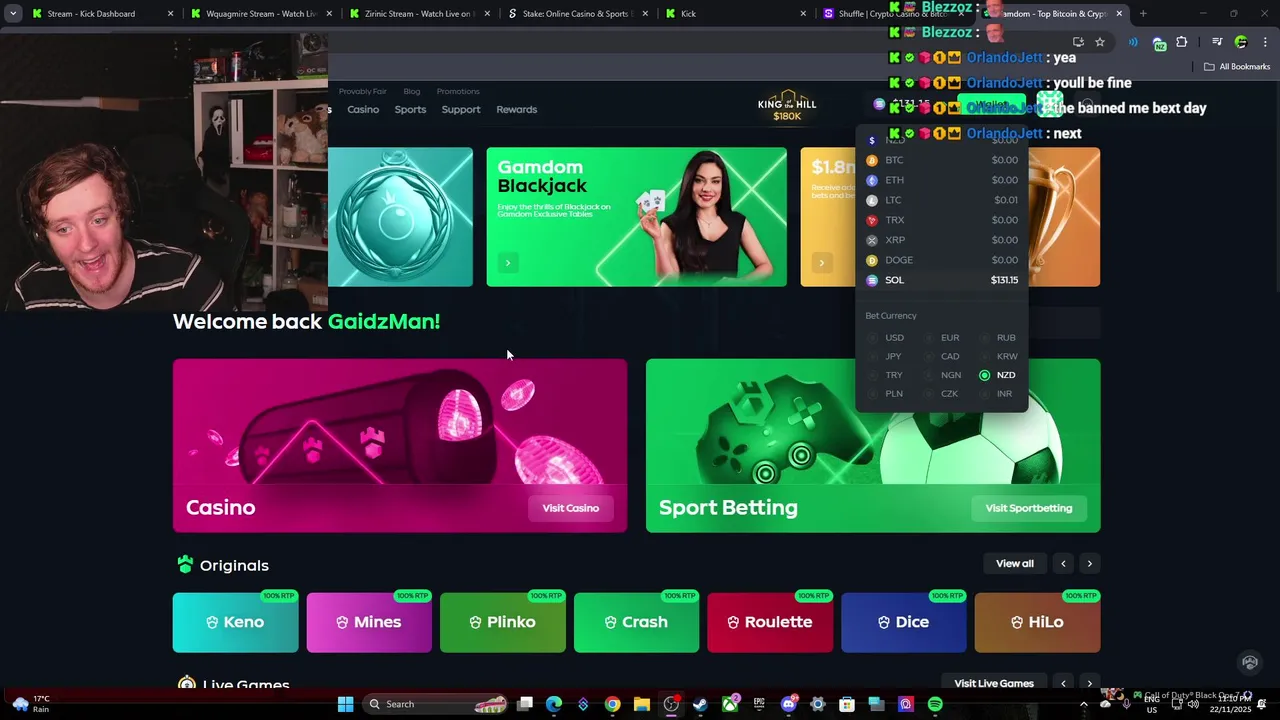
Task: Open Chrome media controls icon
Action: click(1217, 42)
